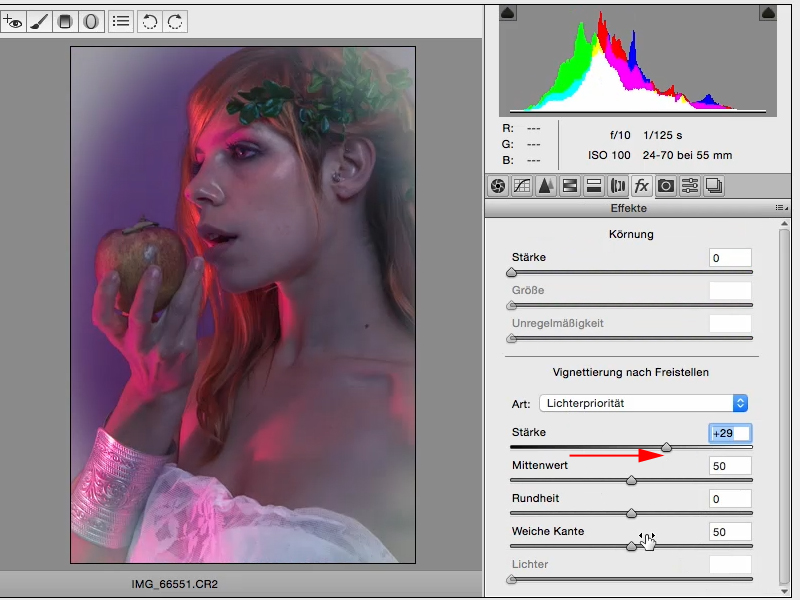Click the Rundheit label
This screenshot has height=600, width=800.
(535, 498)
